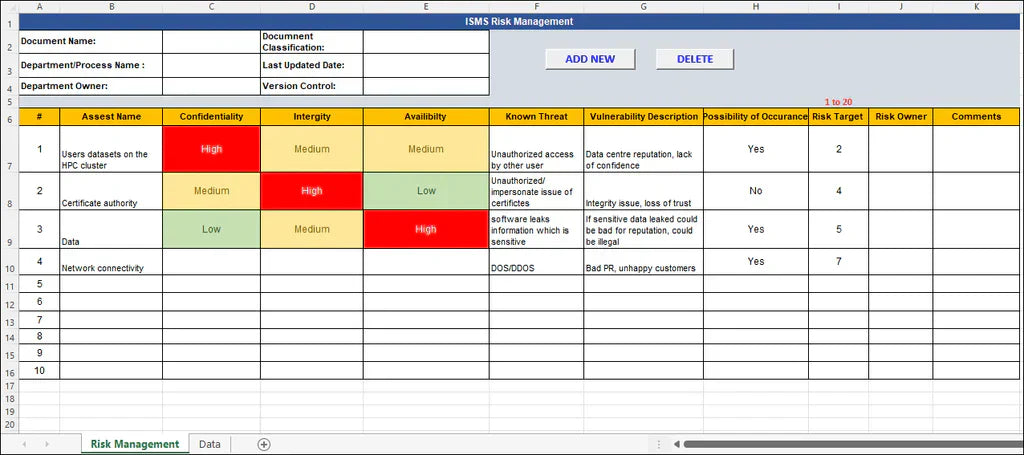Click the Assest Name header cell

[111, 117]
